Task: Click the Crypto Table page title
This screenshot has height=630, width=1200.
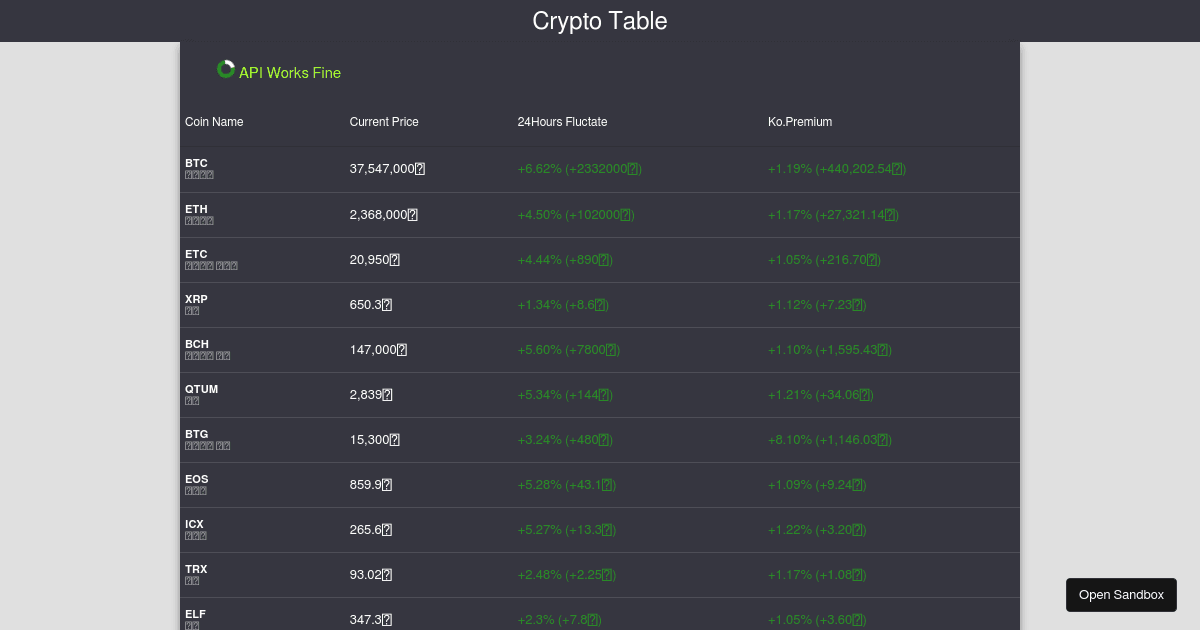Action: point(600,21)
